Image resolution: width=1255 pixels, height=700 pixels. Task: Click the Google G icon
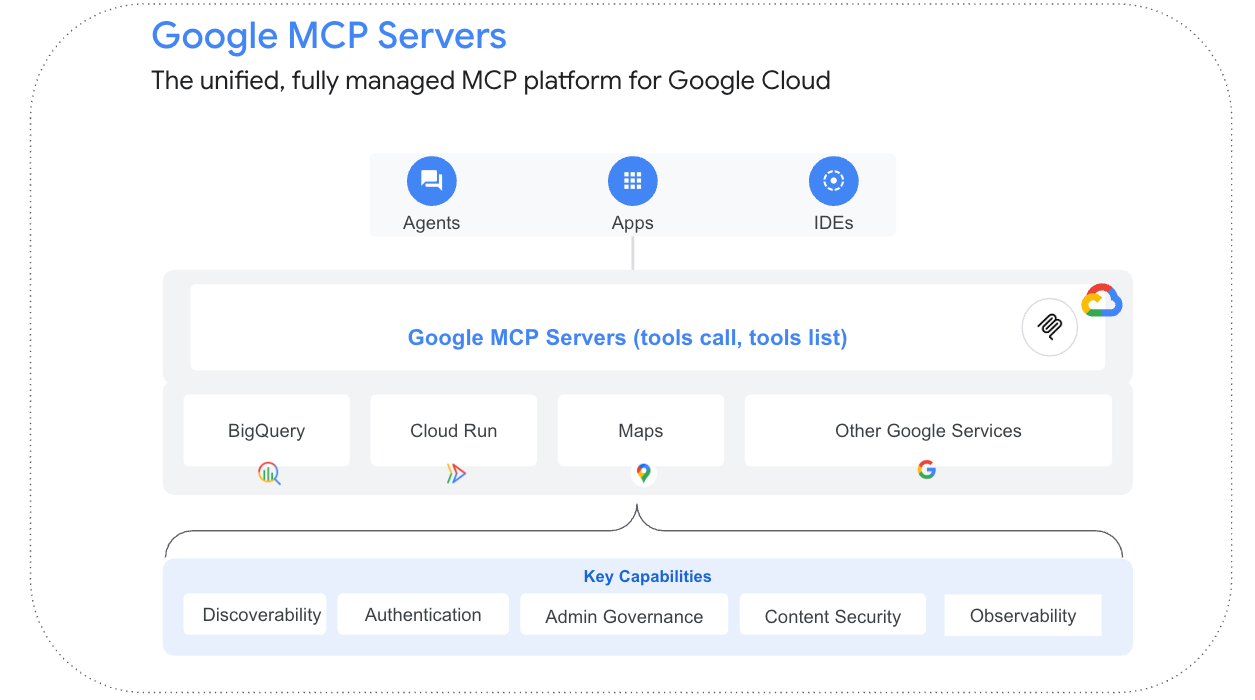[927, 469]
